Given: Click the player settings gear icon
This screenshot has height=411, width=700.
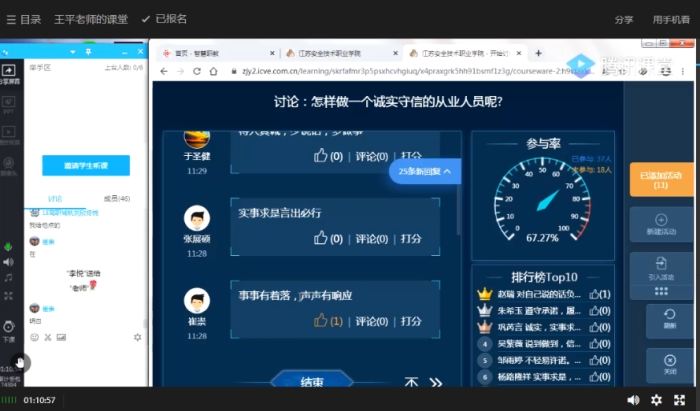Looking at the screenshot, I should [x=656, y=399].
